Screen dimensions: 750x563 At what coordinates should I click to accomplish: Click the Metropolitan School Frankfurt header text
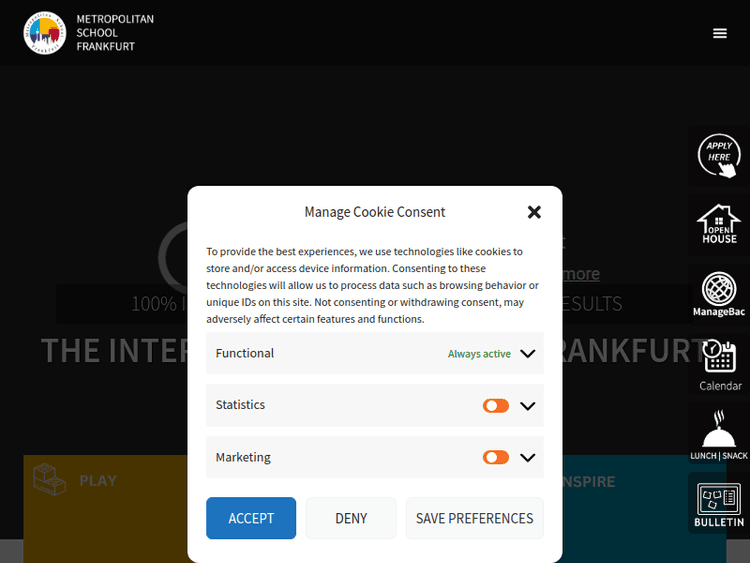[x=115, y=33]
